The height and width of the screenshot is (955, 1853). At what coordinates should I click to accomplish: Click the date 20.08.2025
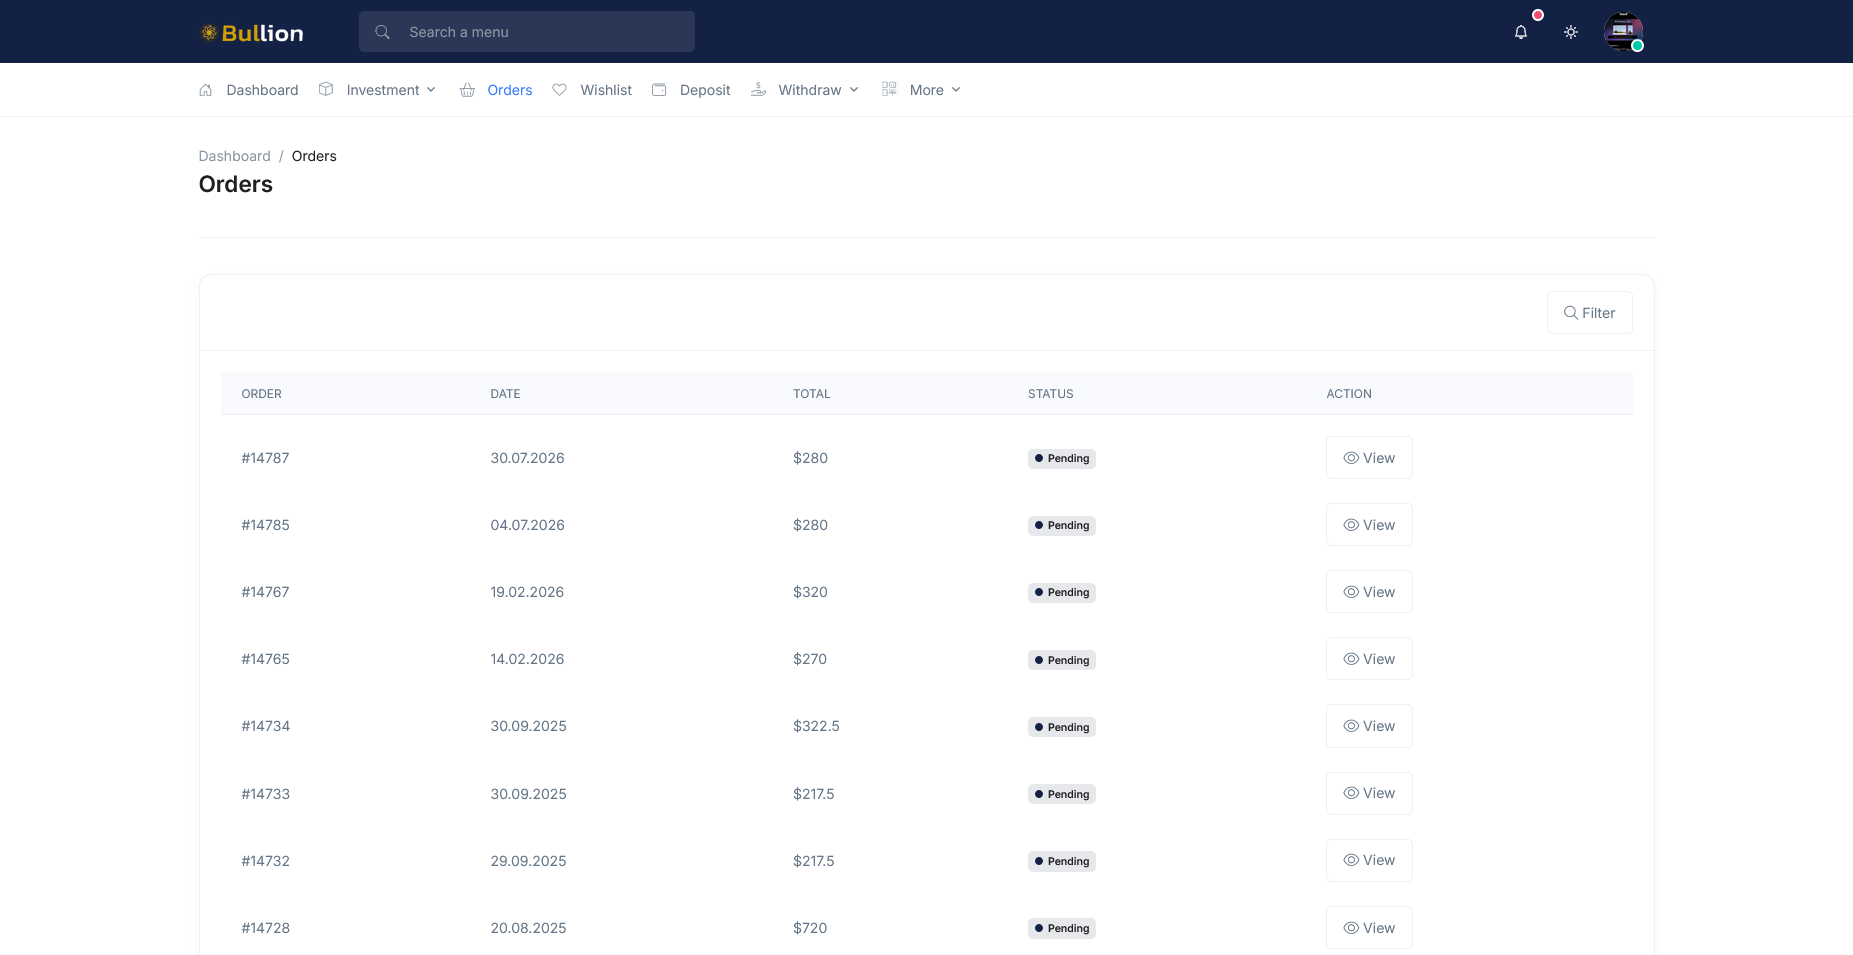(528, 928)
